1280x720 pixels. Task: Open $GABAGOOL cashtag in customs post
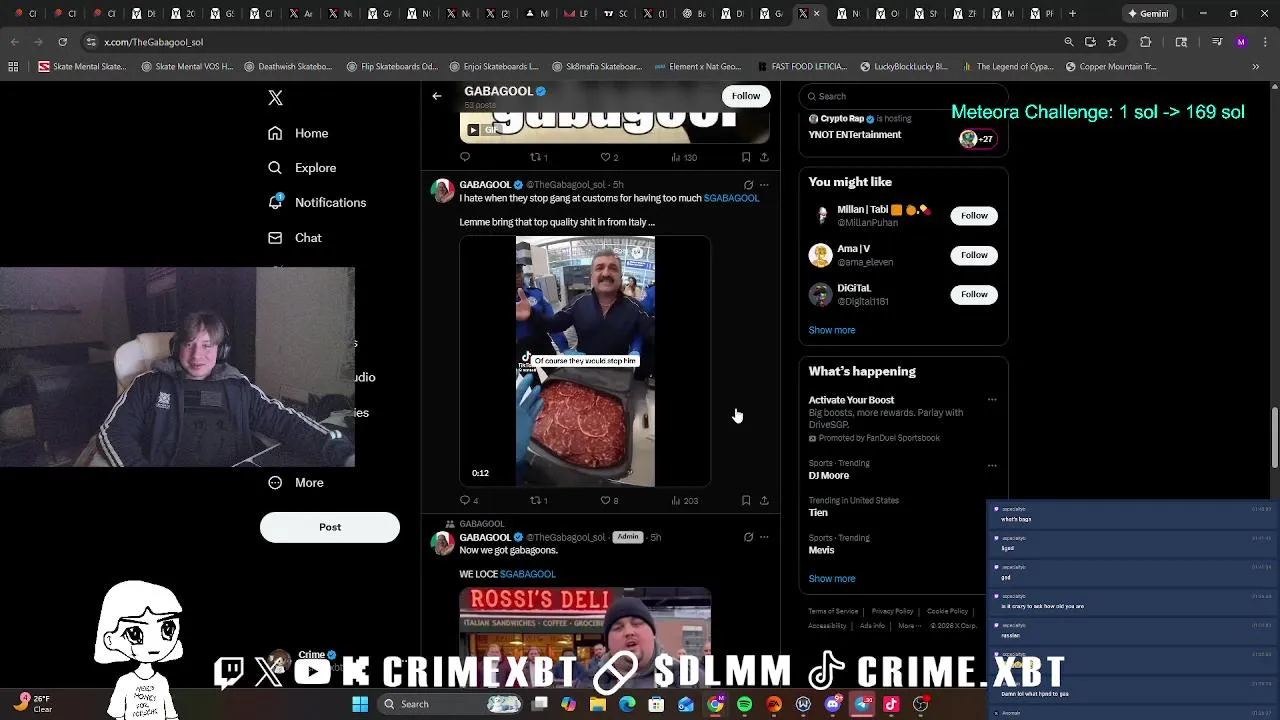[731, 198]
